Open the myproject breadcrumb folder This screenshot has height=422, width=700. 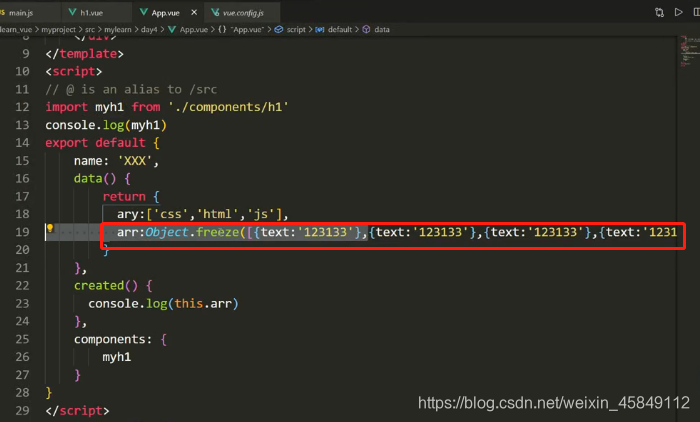pyautogui.click(x=58, y=29)
